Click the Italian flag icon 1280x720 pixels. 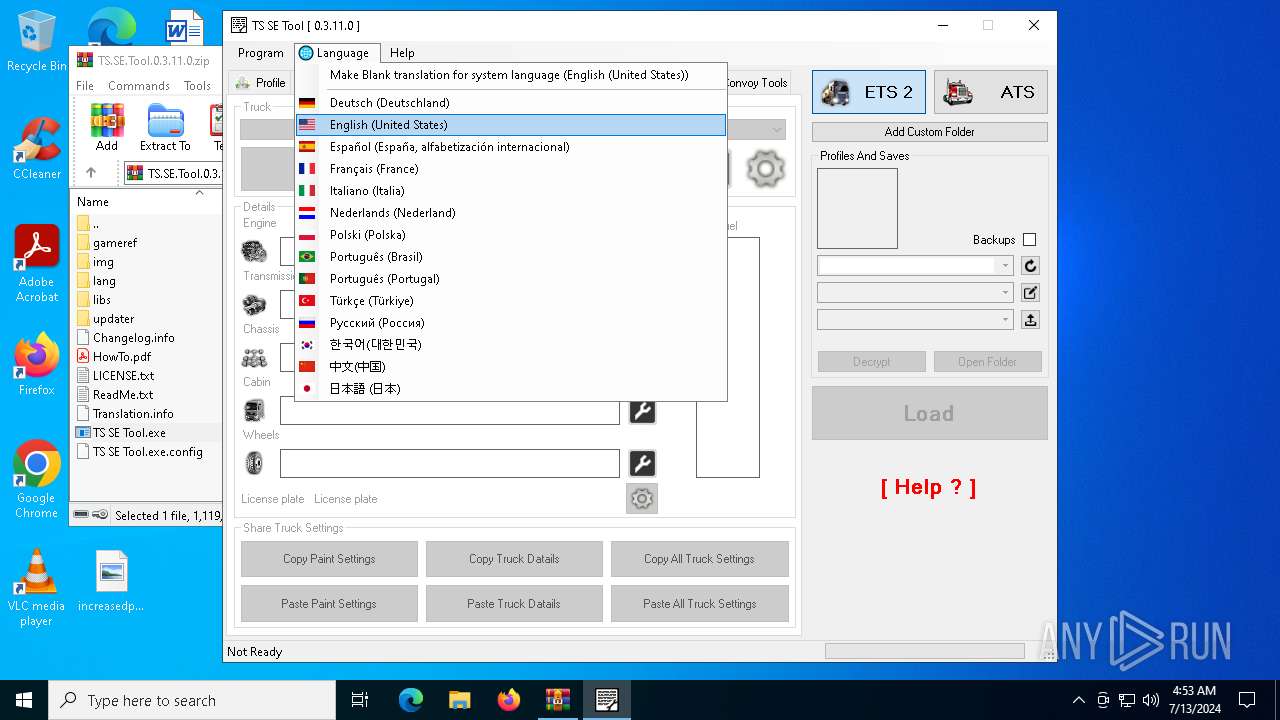[x=307, y=191]
